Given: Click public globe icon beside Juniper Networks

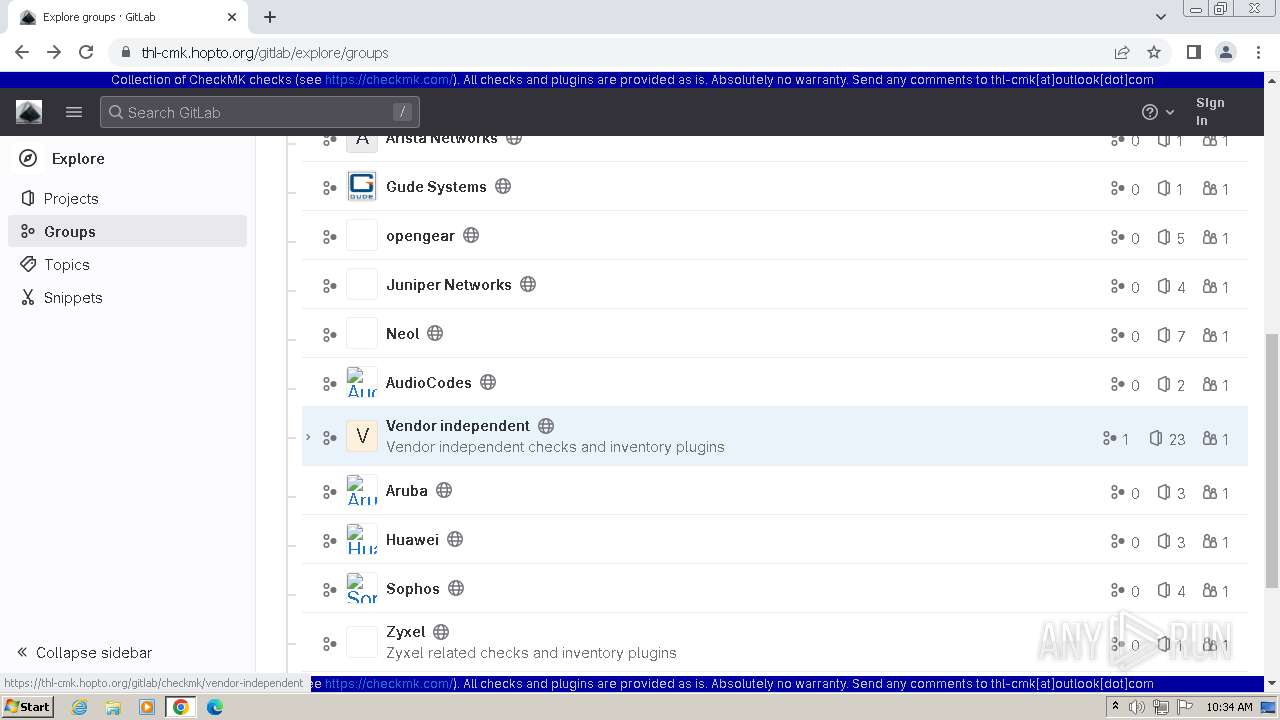Looking at the screenshot, I should pos(528,284).
